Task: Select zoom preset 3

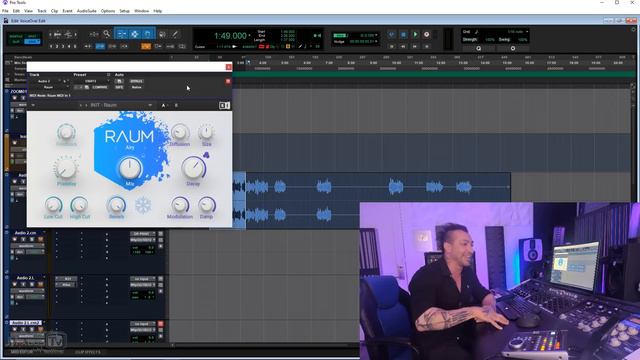Action: click(63, 47)
